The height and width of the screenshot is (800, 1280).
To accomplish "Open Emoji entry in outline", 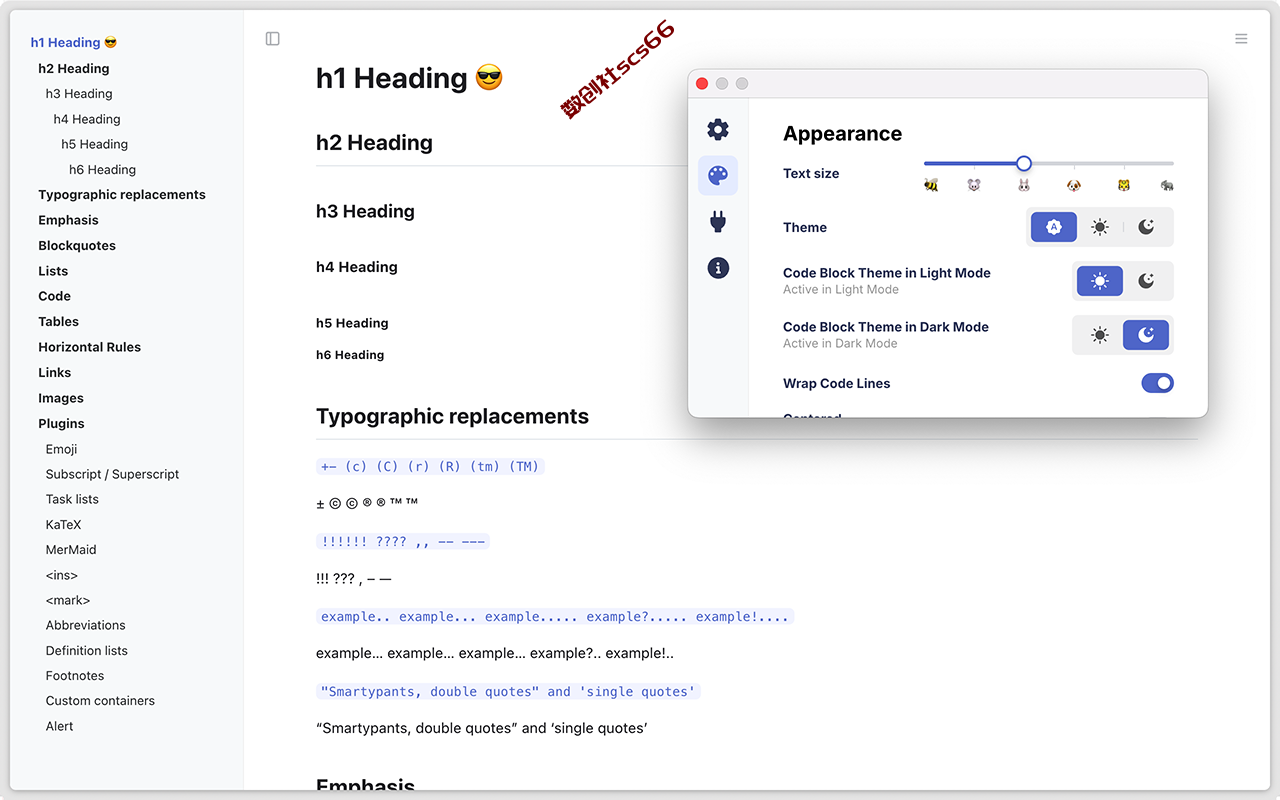I will coord(61,449).
